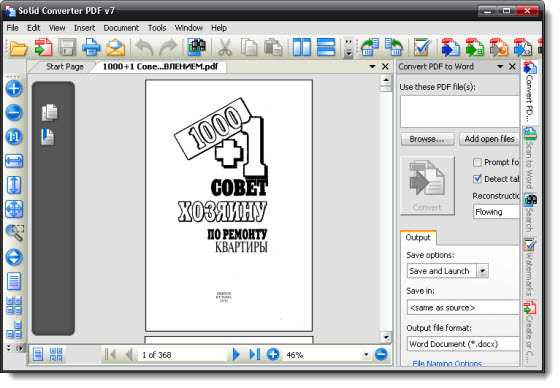Click the Fit Width icon on left sidebar

14,161
